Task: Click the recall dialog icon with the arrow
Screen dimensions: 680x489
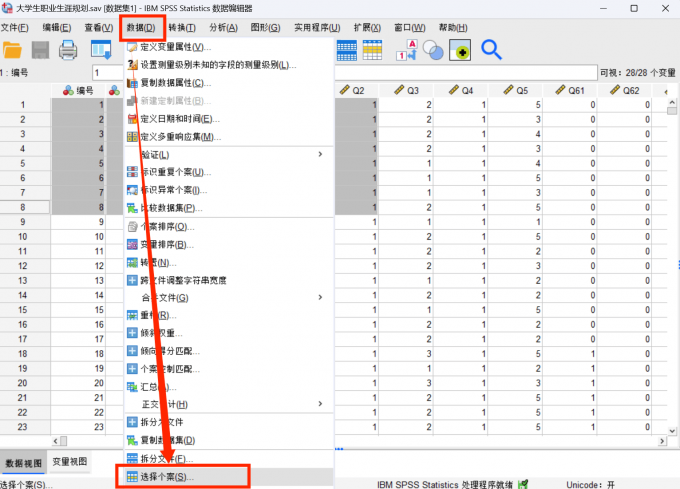Action: 101,50
